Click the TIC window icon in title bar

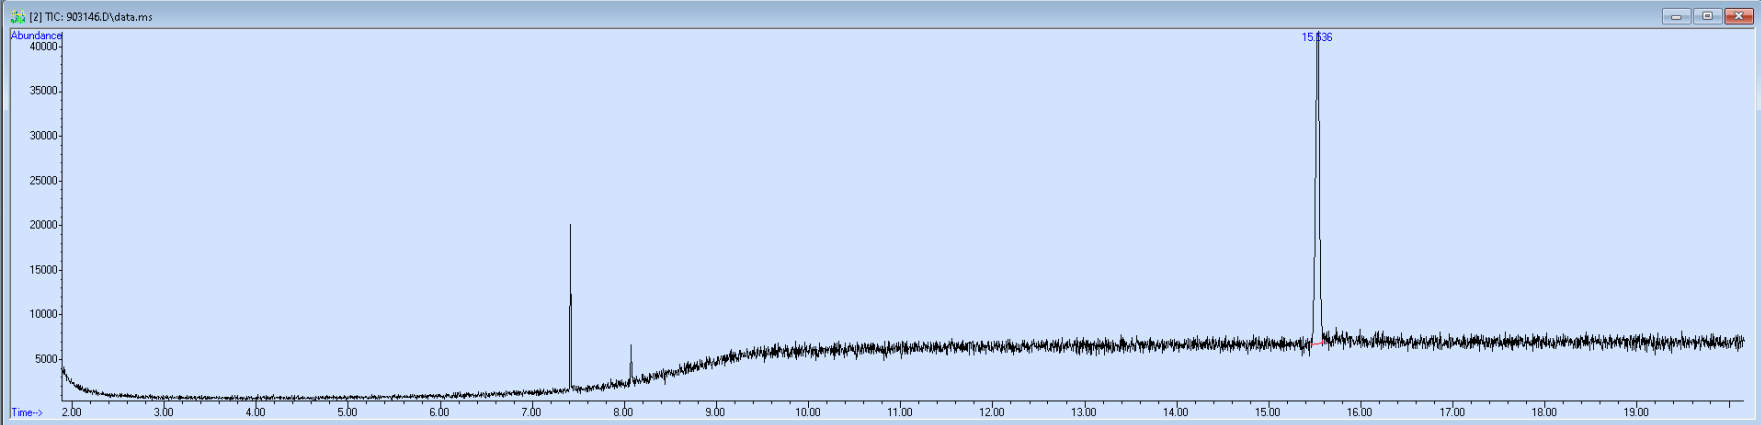tap(18, 16)
